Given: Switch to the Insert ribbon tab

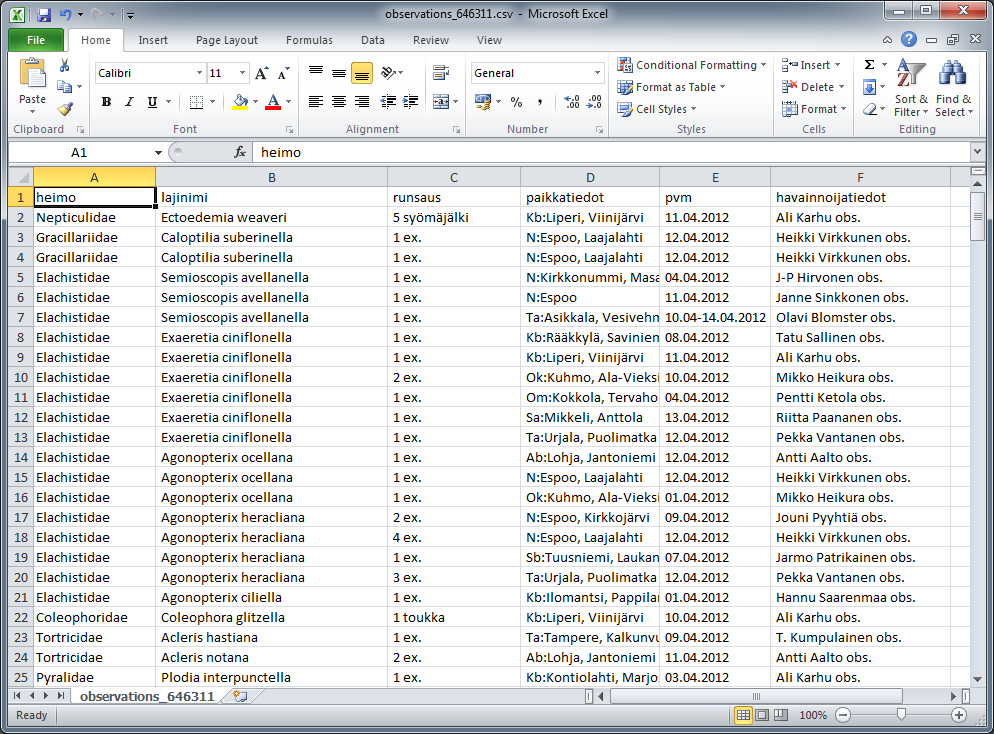Looking at the screenshot, I should 153,40.
